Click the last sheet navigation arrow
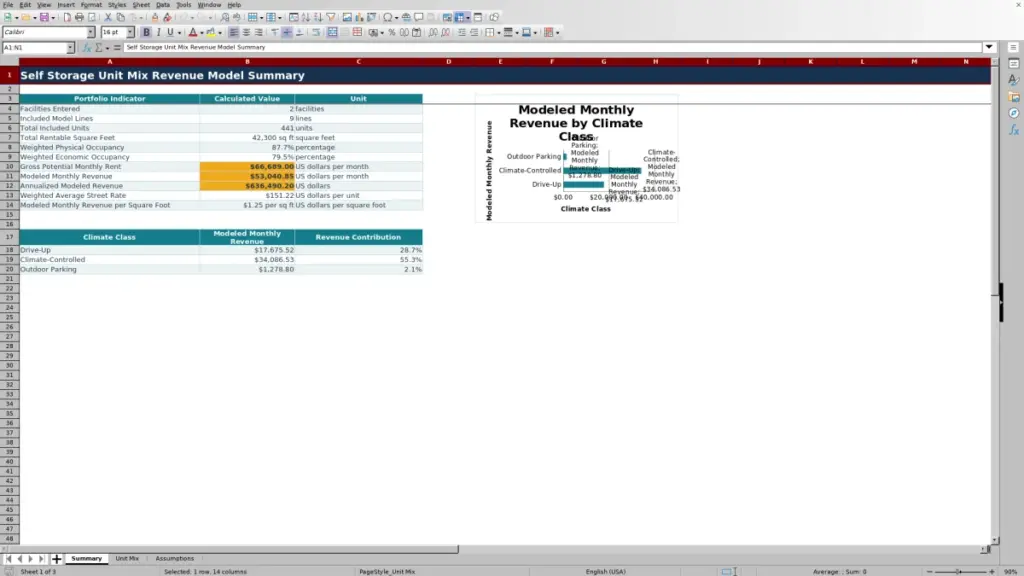The width and height of the screenshot is (1024, 576). [x=41, y=558]
